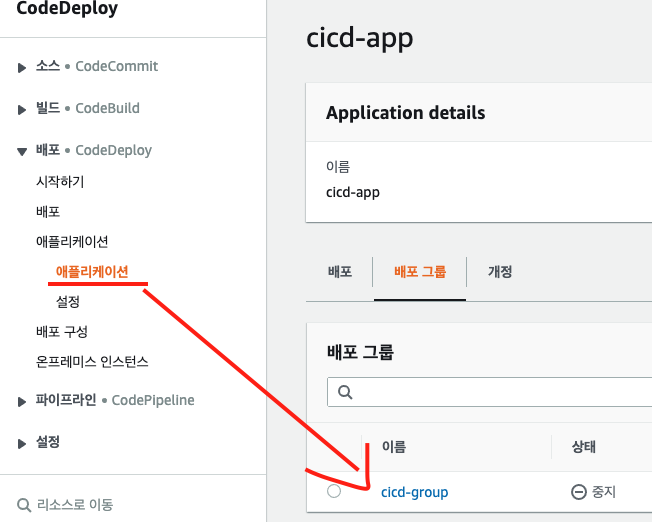Switch to the 배포 tab
The height and width of the screenshot is (522, 652).
tap(340, 272)
